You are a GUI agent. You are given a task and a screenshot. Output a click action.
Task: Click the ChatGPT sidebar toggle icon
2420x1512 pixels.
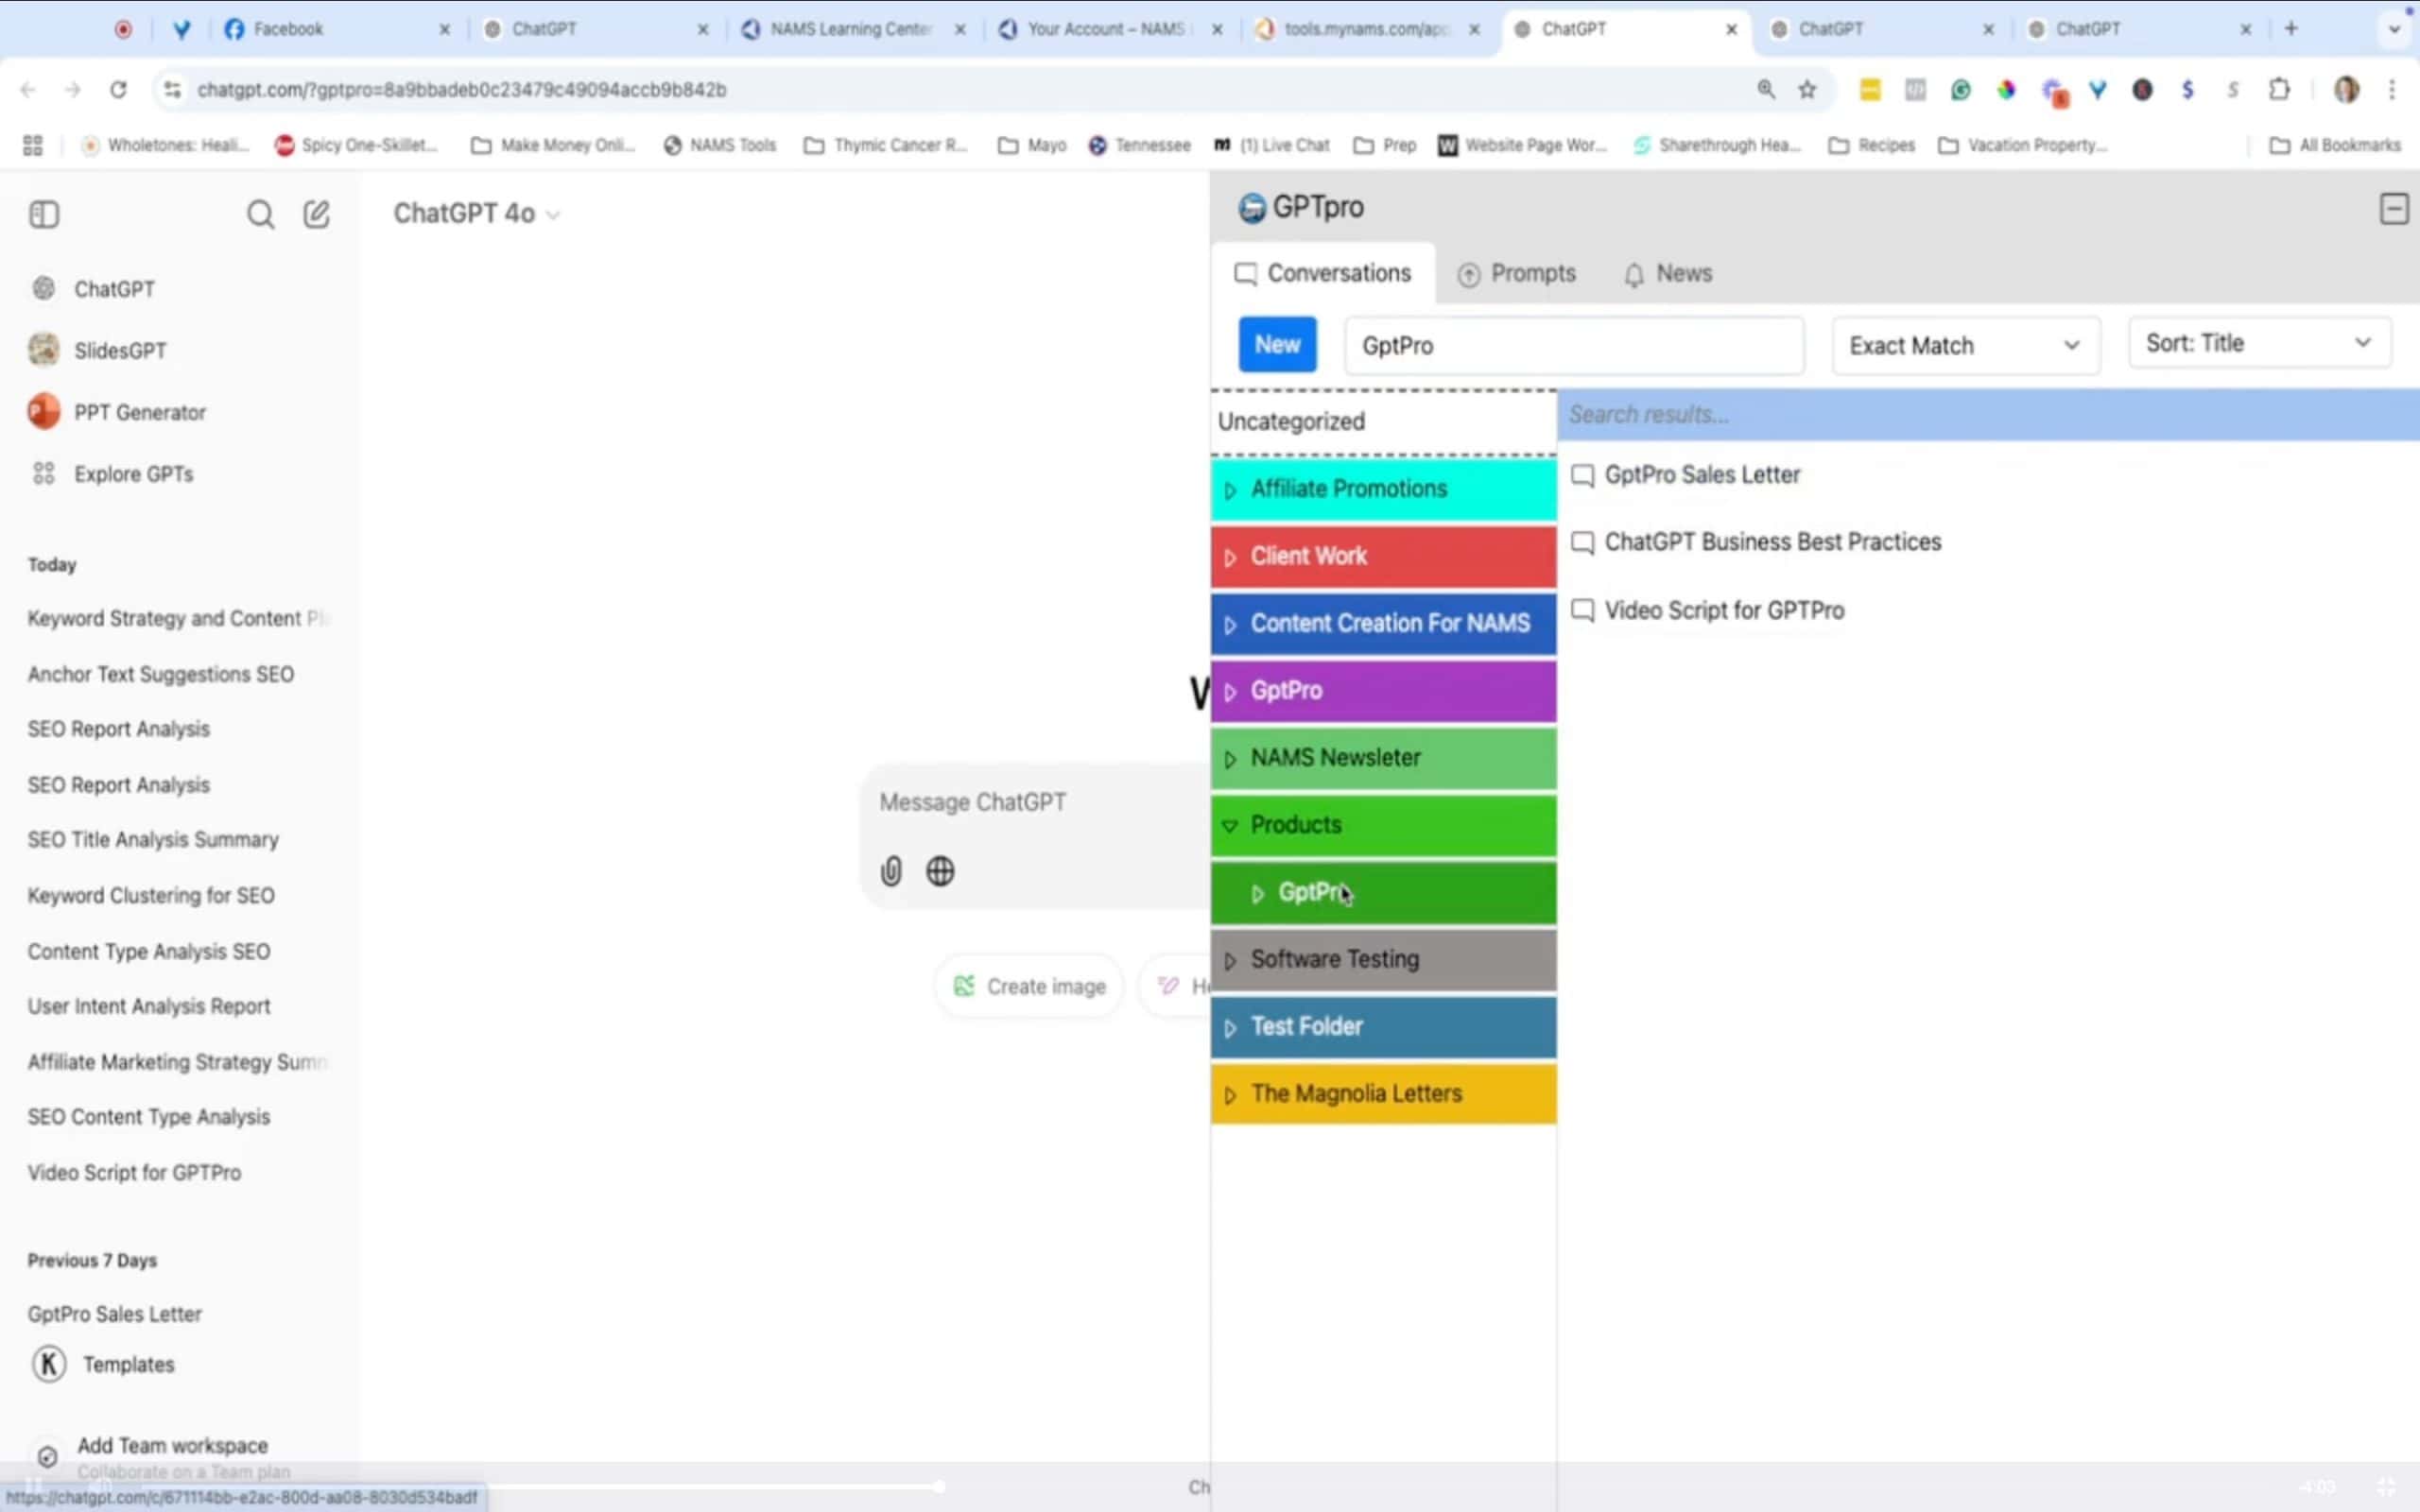44,214
